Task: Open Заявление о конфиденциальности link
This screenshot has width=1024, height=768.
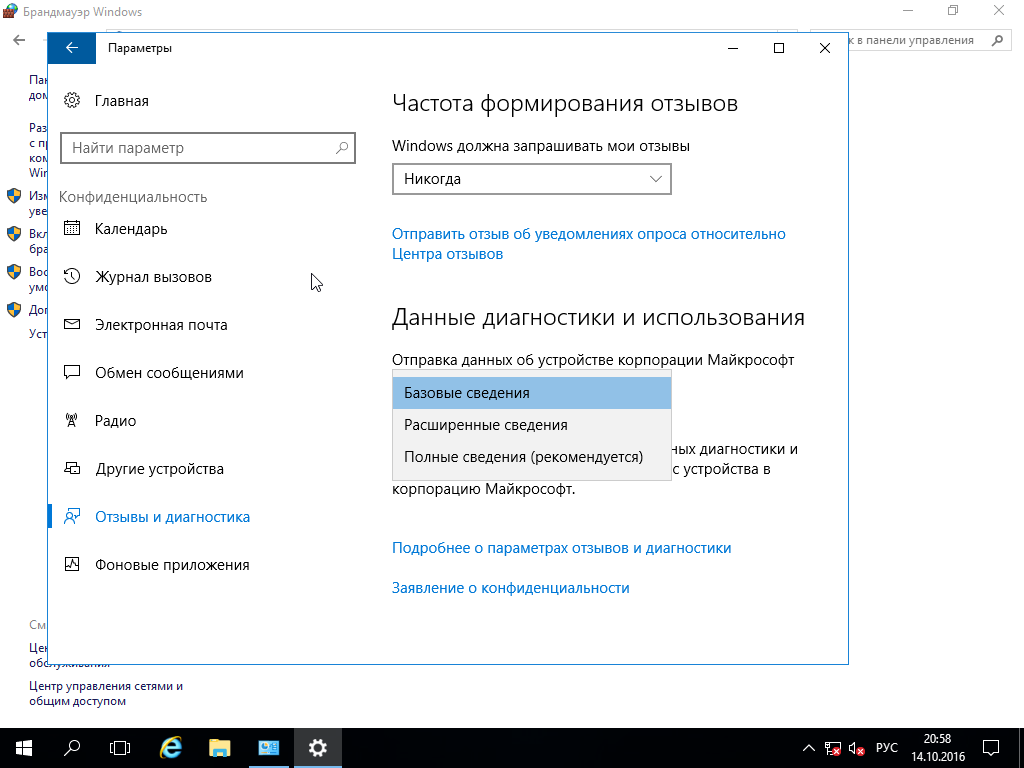Action: point(510,588)
